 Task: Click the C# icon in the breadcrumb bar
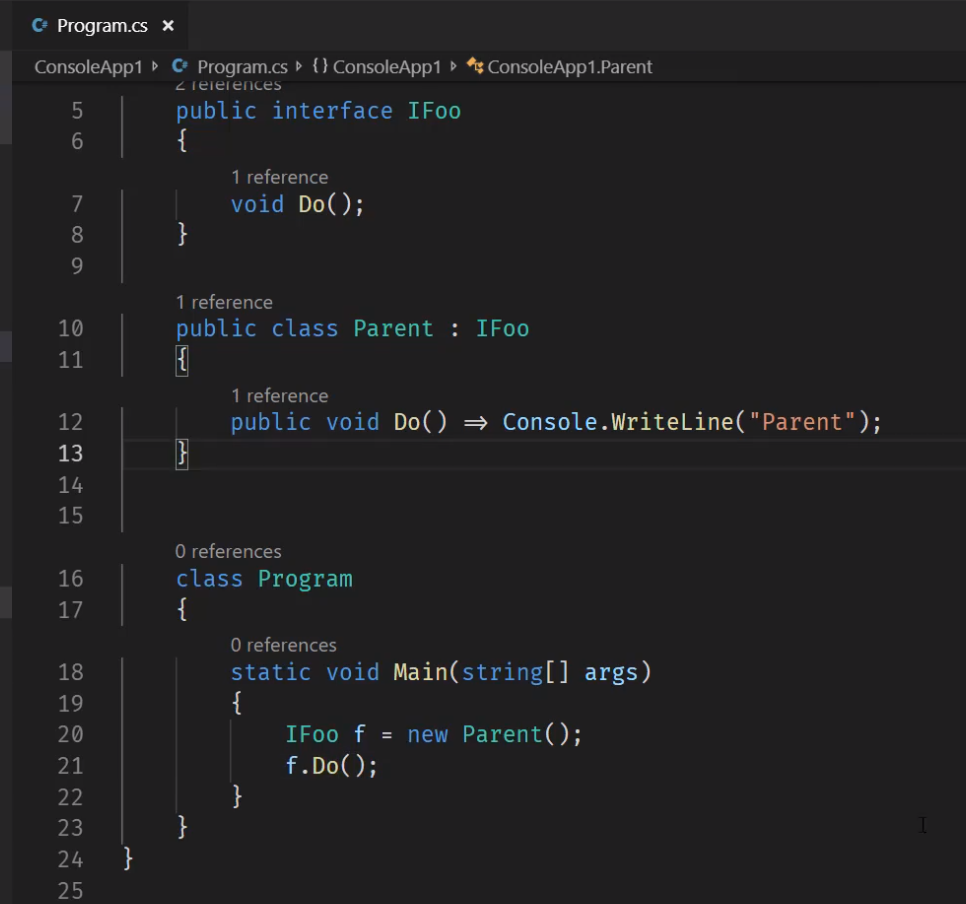[x=180, y=67]
